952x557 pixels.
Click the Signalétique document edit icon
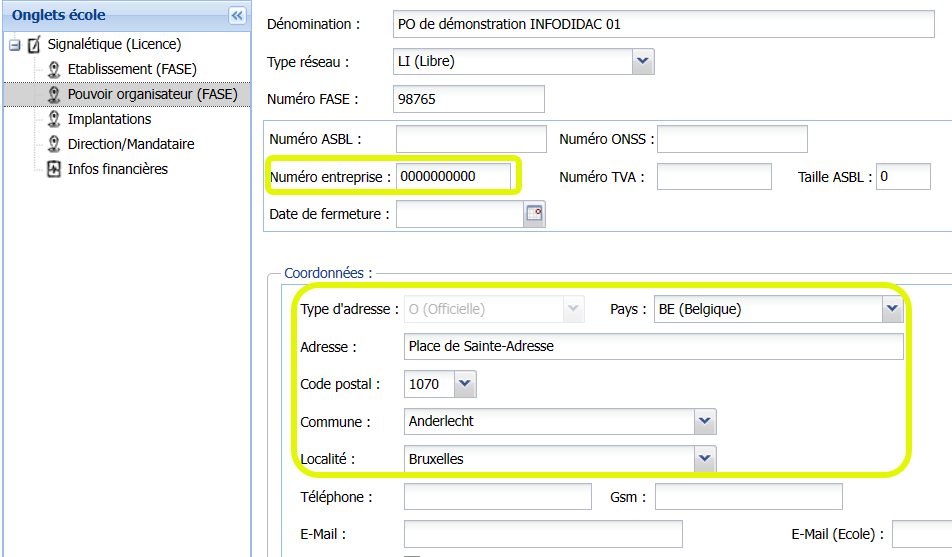(34, 45)
